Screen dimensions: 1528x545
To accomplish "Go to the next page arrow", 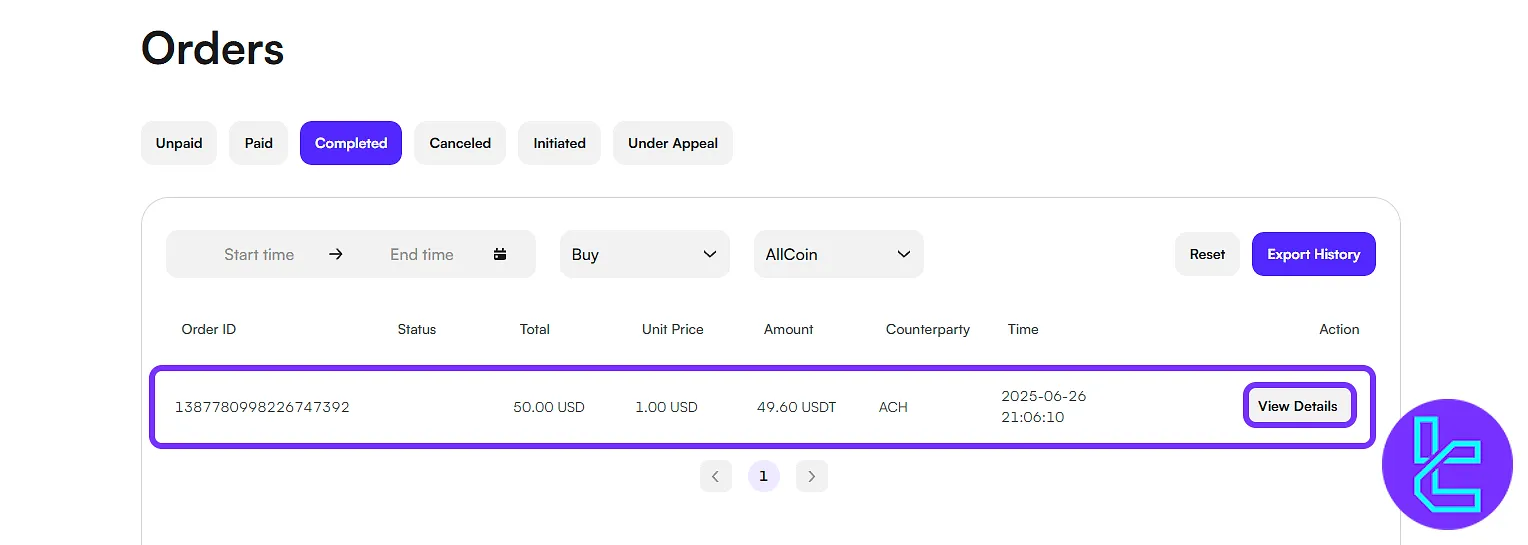I will (811, 476).
